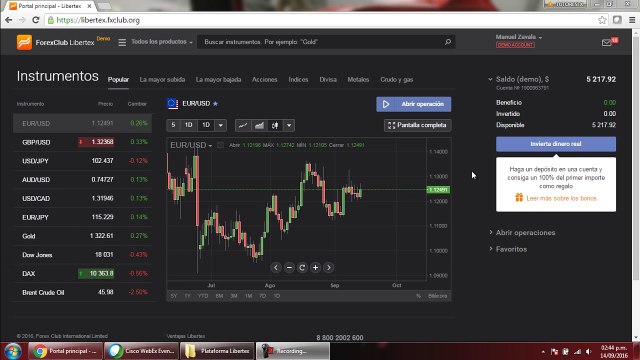Expand Abrir operaciones section

[x=525, y=233]
